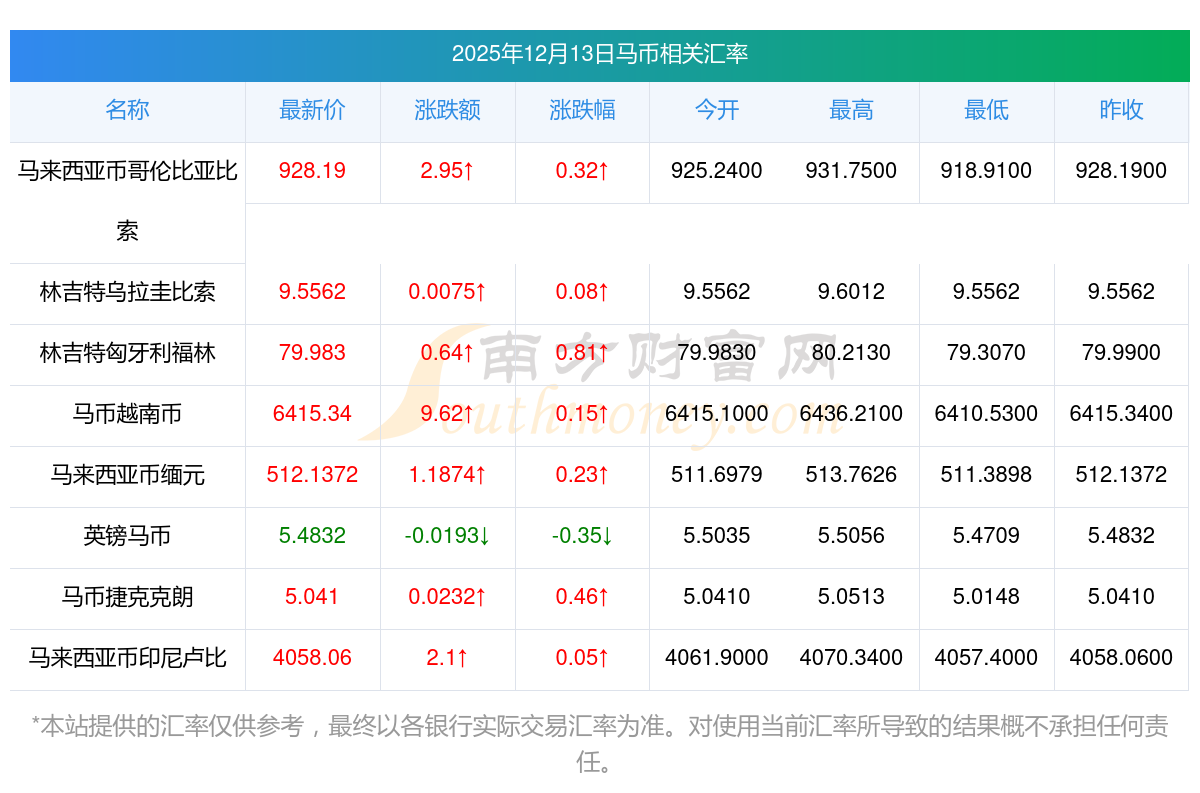
Task: Click change percent 0.05↑
Action: click(582, 658)
